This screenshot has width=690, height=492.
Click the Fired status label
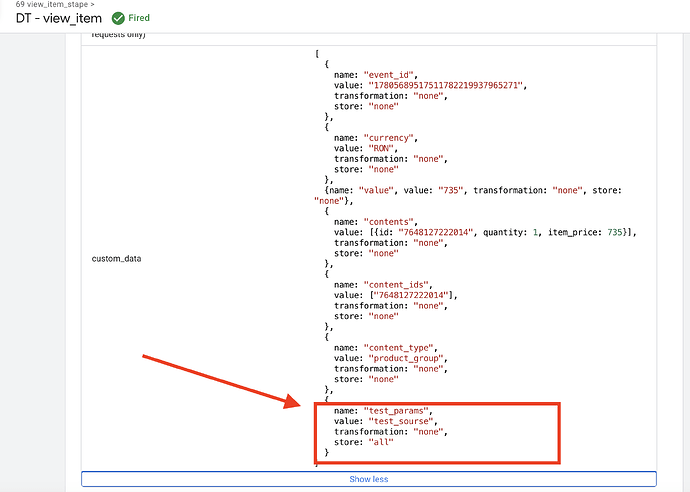click(x=139, y=18)
